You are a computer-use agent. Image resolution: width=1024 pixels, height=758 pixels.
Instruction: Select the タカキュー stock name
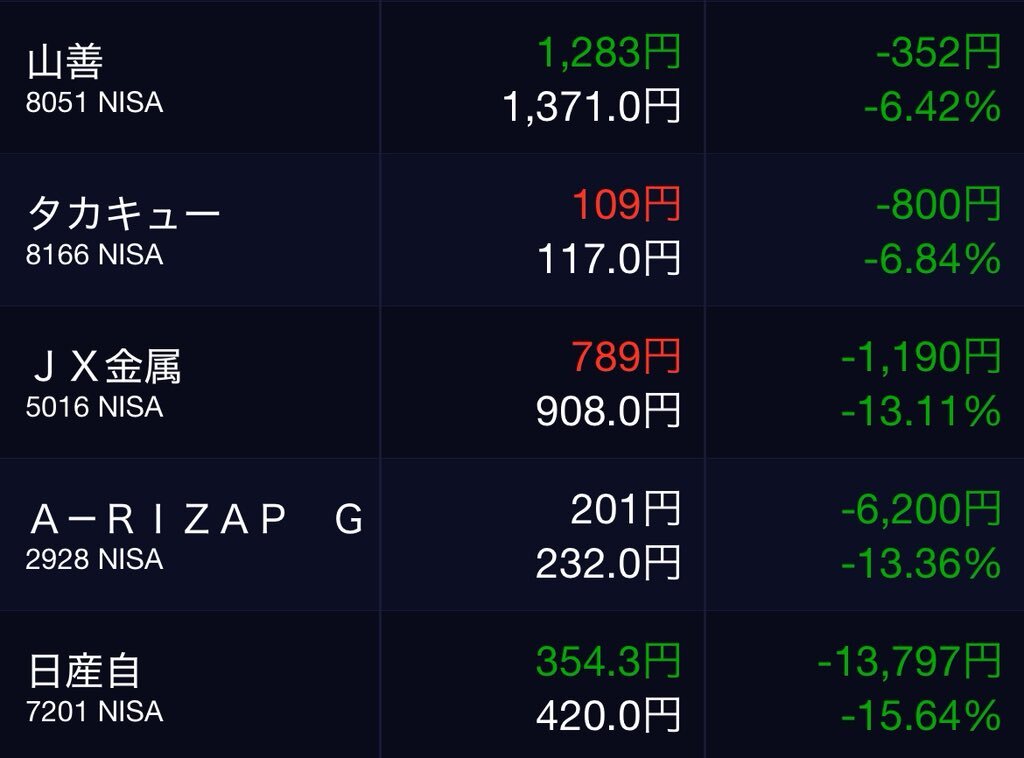[124, 213]
